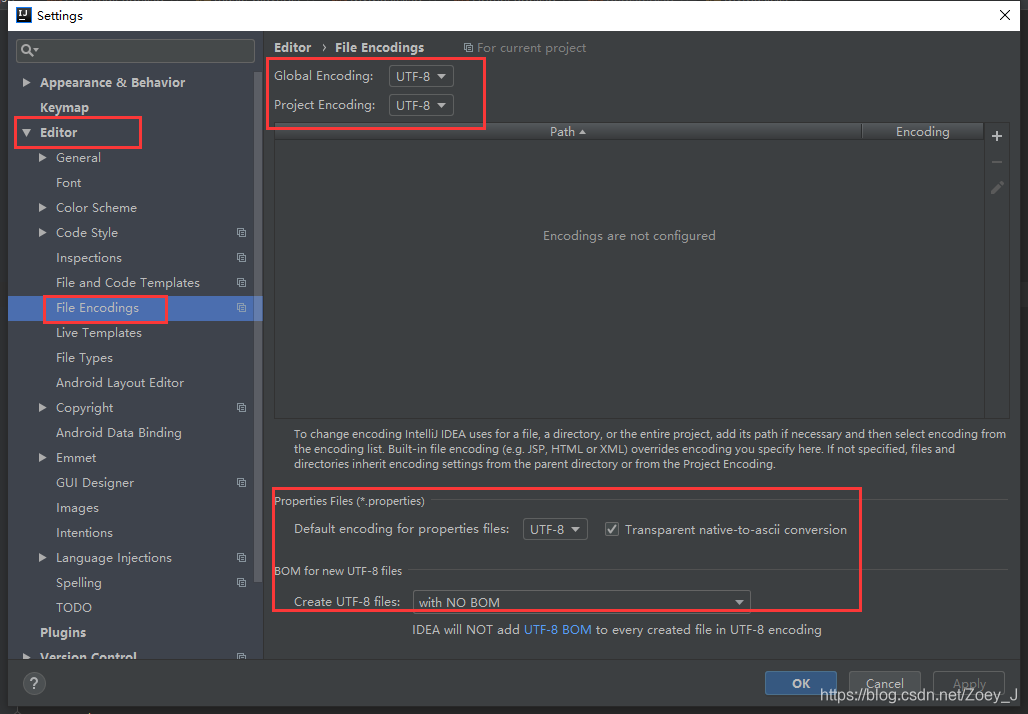
Task: Open the Images settings page
Action: (x=77, y=508)
